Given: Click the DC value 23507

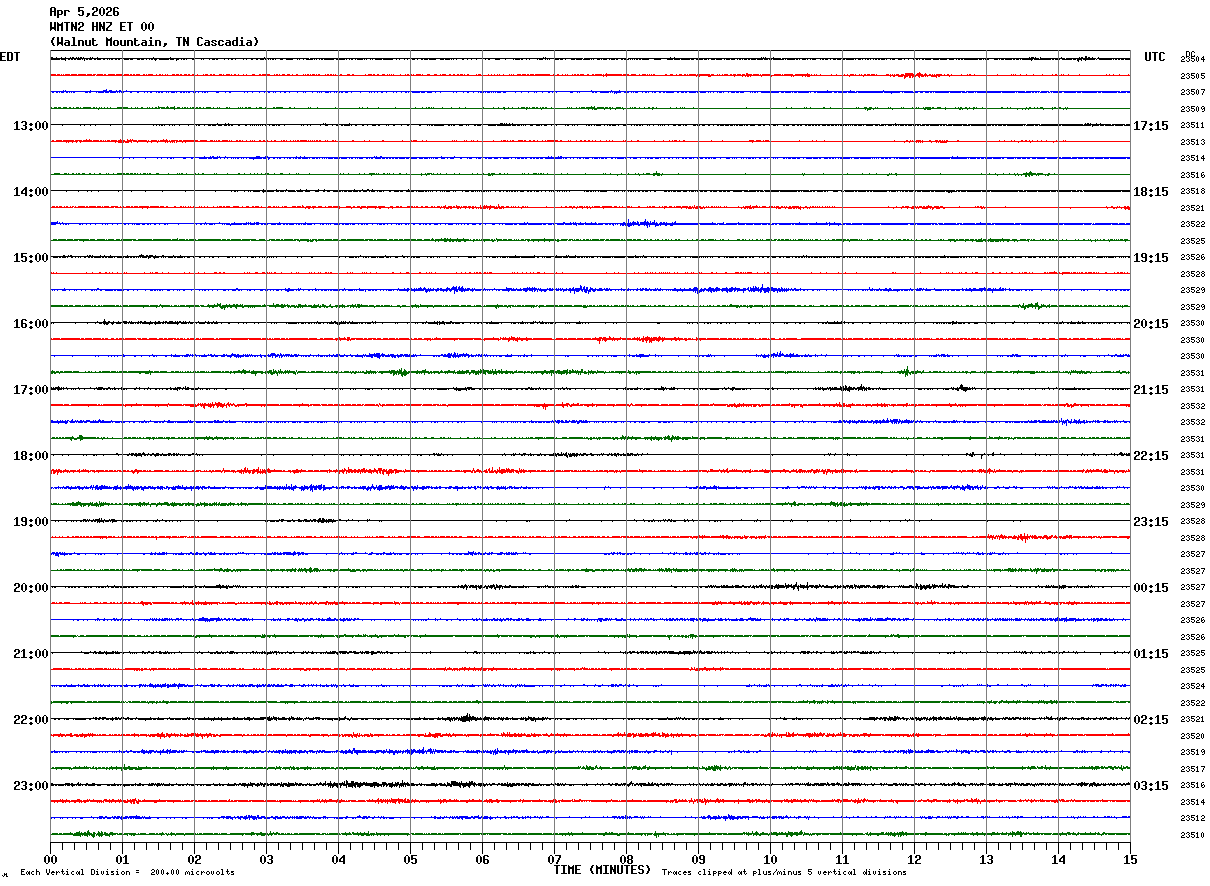Looking at the screenshot, I should (x=1192, y=93).
